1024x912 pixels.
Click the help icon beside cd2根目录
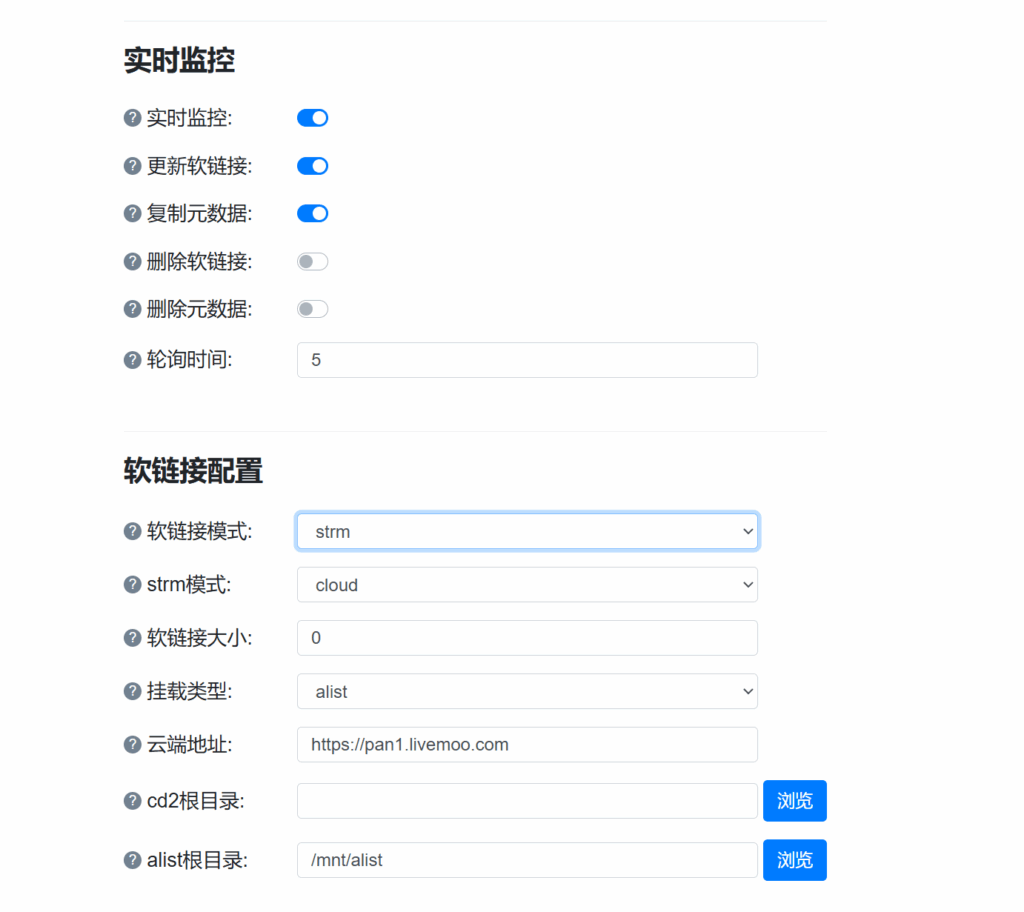point(132,800)
